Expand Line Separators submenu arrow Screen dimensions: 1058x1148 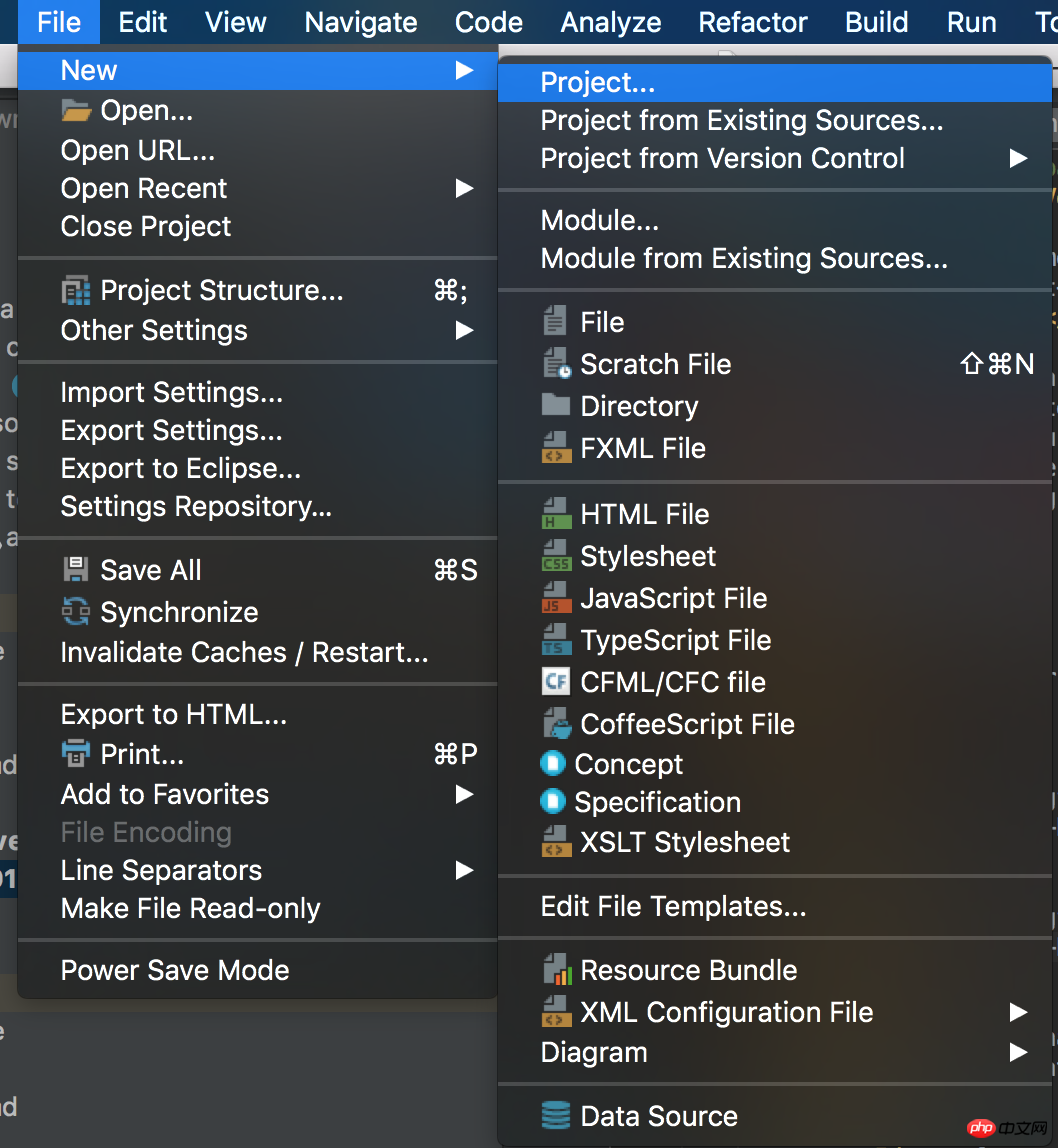464,871
